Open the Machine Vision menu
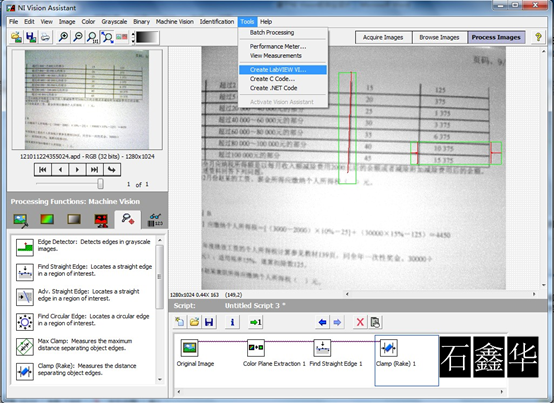The image size is (554, 403). pyautogui.click(x=175, y=22)
